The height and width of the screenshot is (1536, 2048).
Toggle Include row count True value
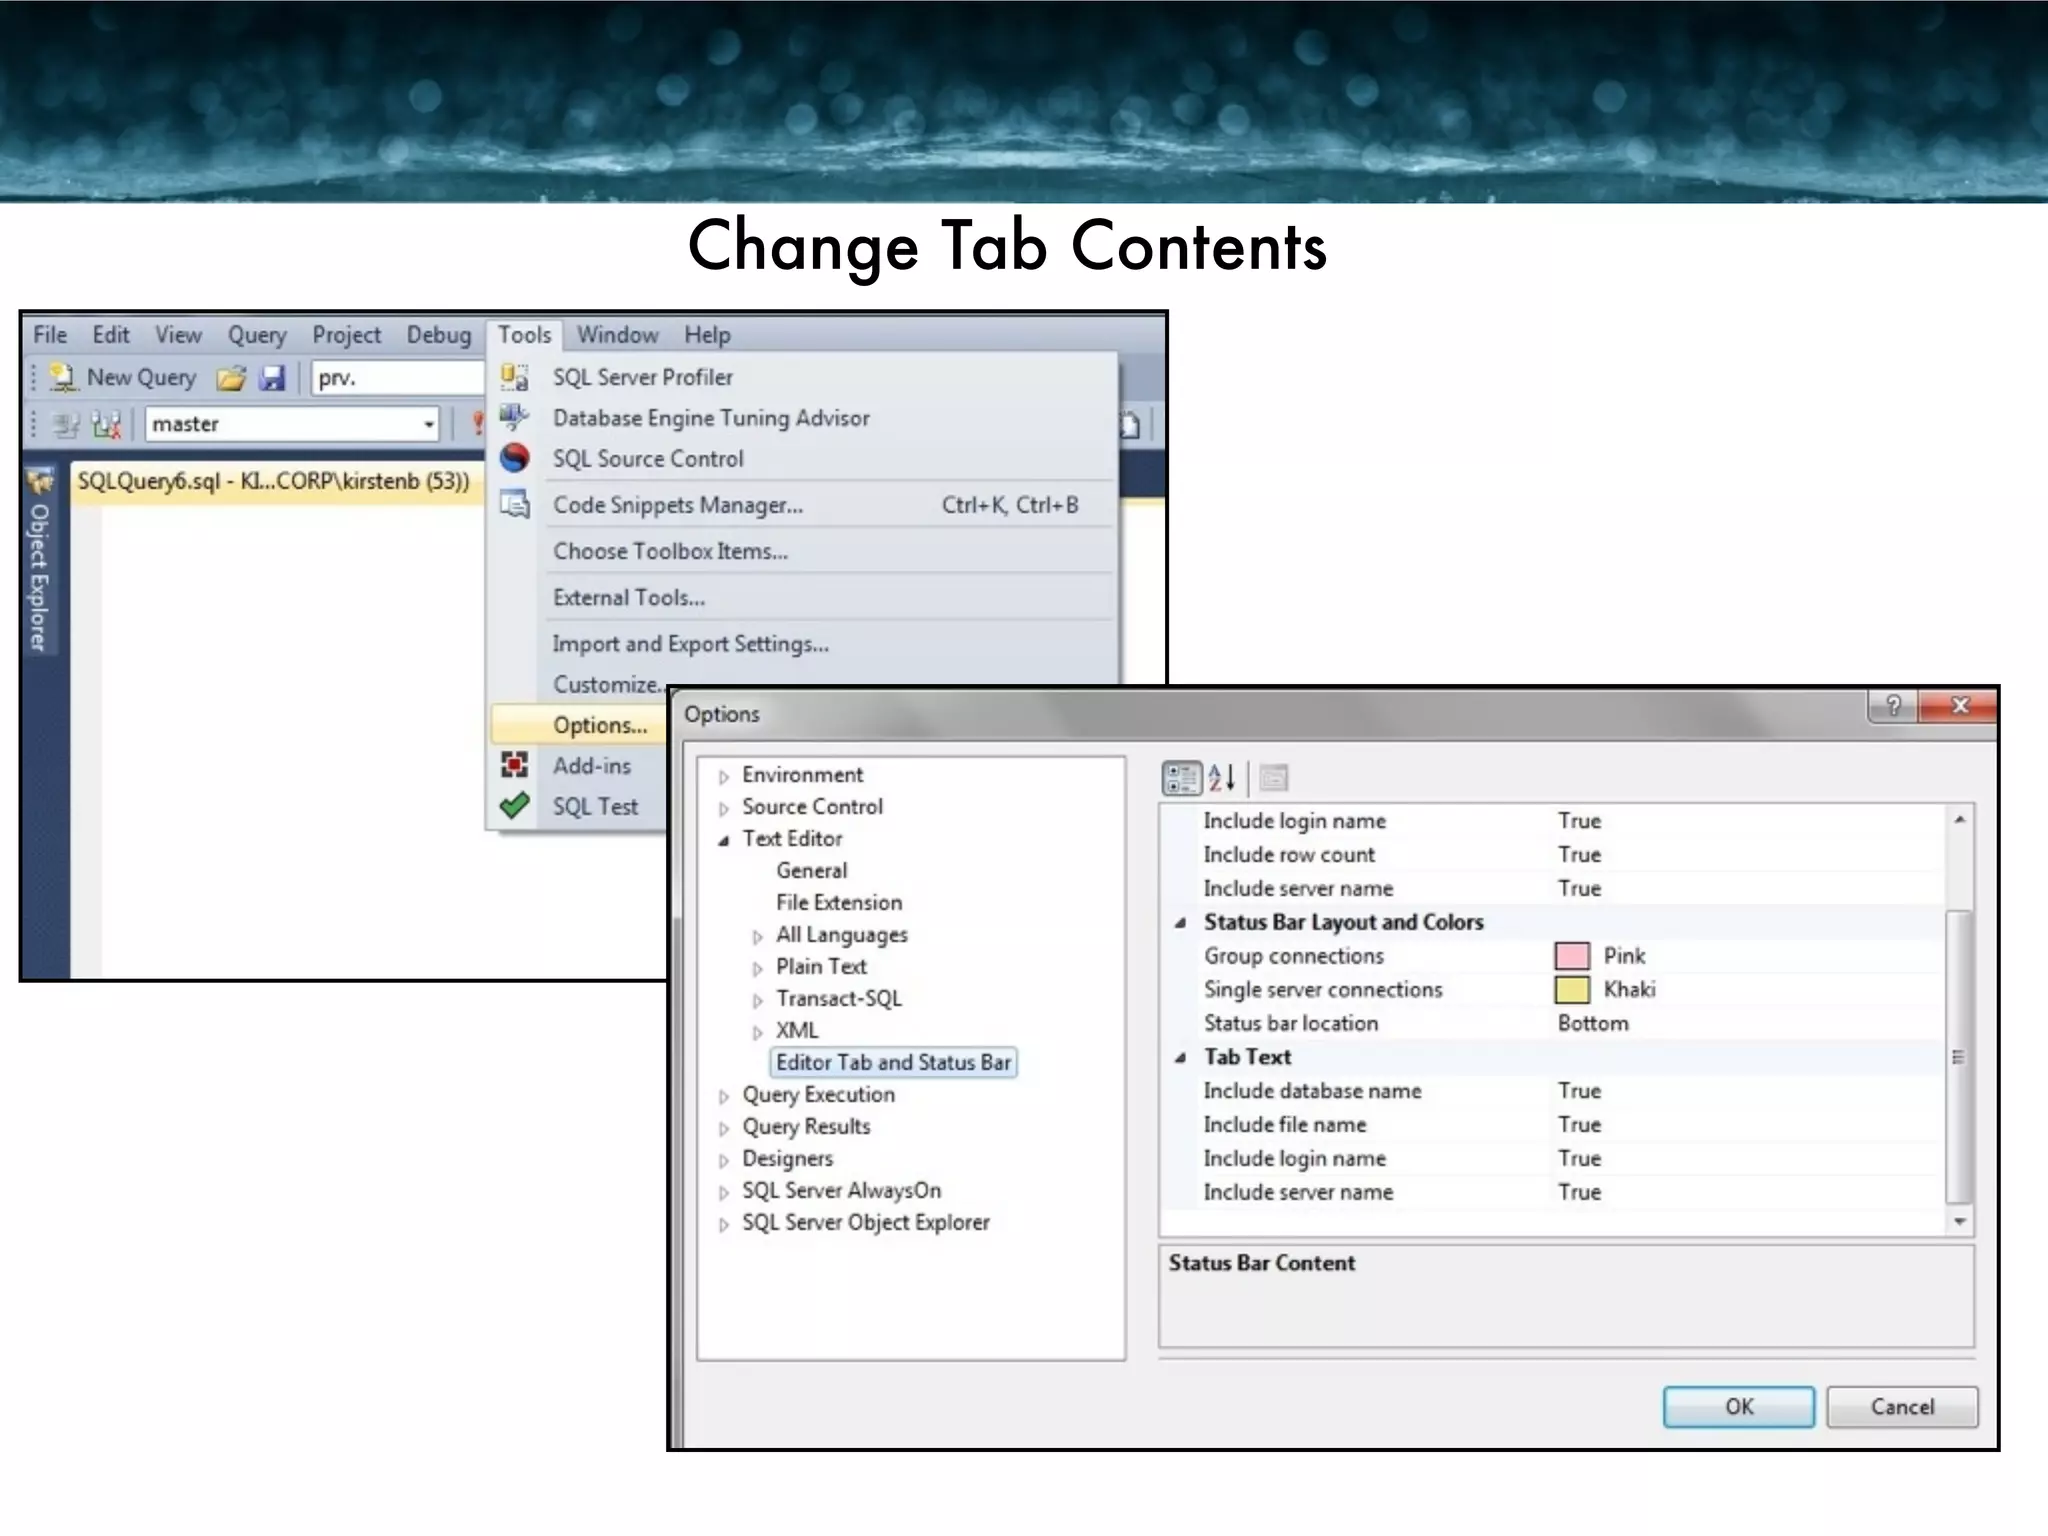click(1579, 855)
